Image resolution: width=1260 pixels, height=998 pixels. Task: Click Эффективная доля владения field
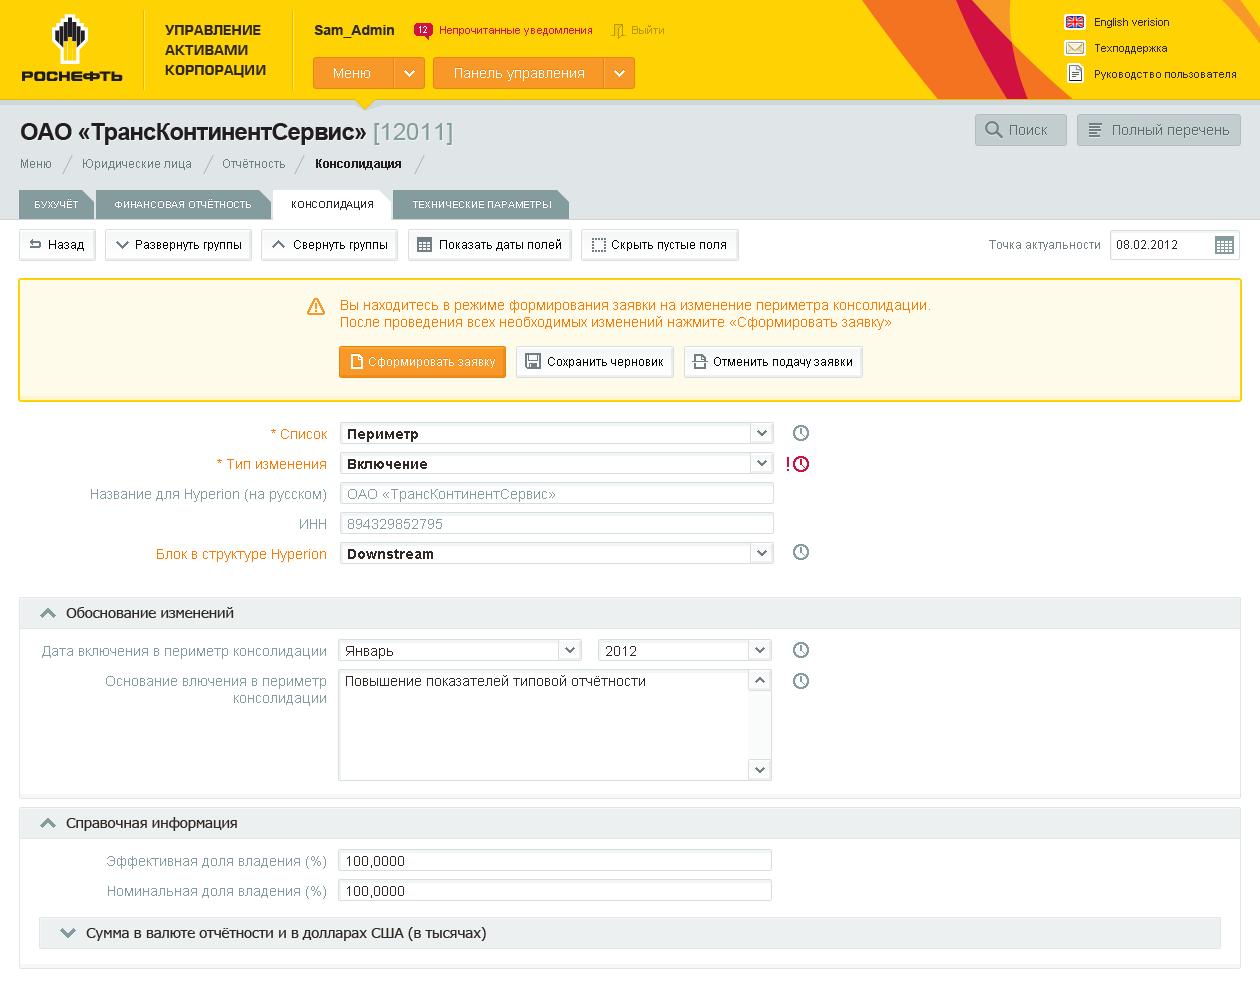[555, 861]
